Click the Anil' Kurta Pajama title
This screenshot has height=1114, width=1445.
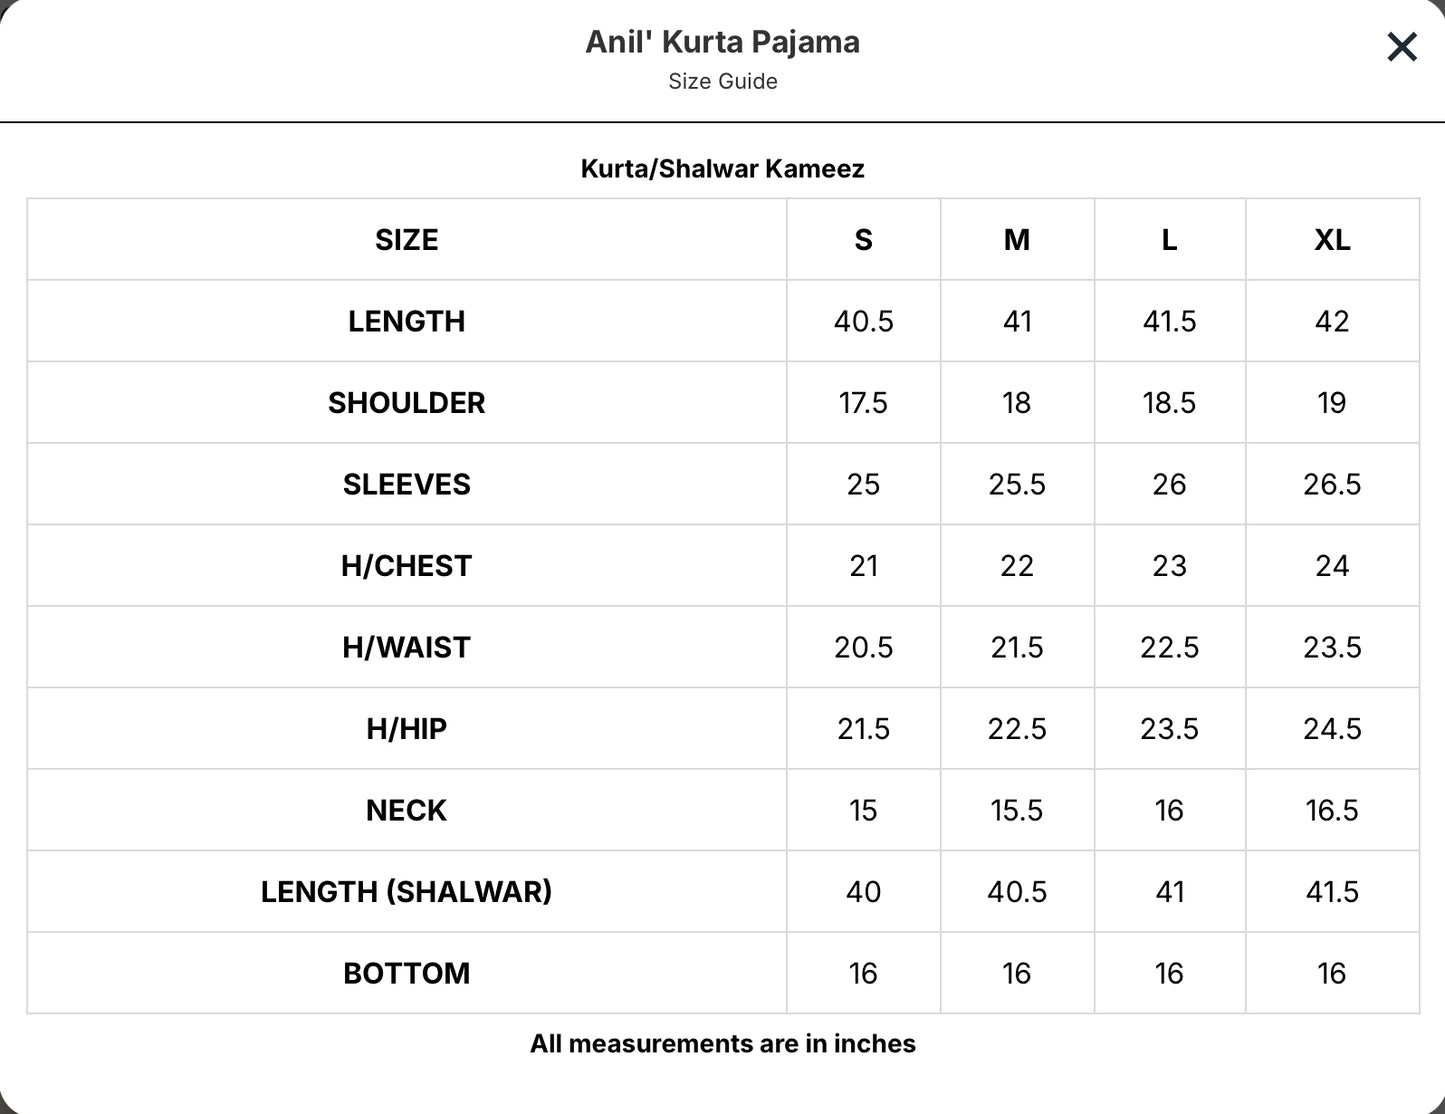723,42
